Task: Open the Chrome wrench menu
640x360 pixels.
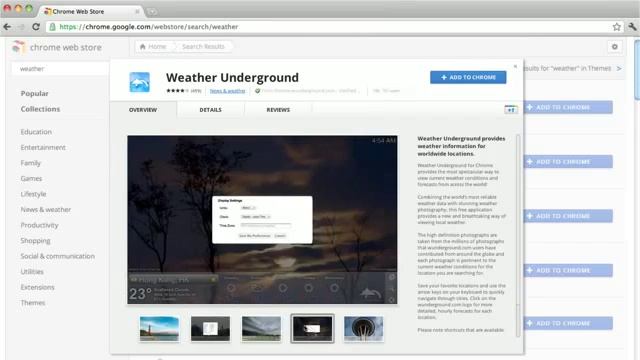Action: (x=632, y=27)
